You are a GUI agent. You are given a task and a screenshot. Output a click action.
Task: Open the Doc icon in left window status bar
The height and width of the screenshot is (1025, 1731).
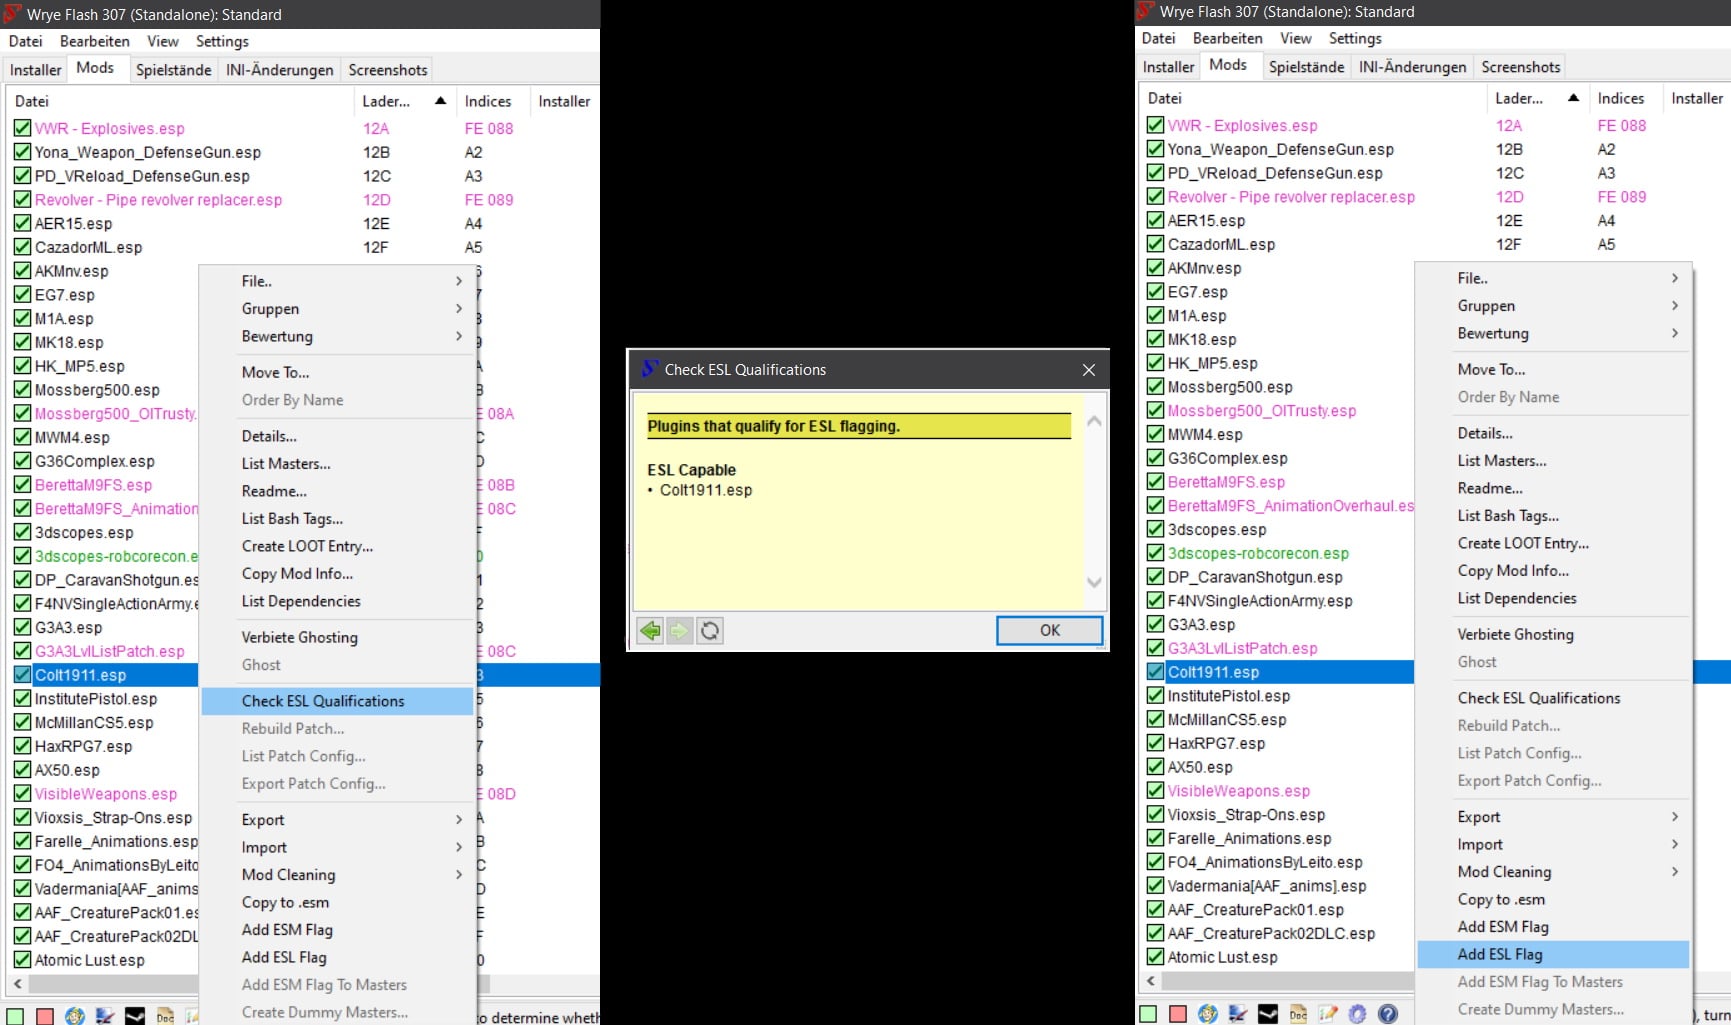[x=165, y=1016]
